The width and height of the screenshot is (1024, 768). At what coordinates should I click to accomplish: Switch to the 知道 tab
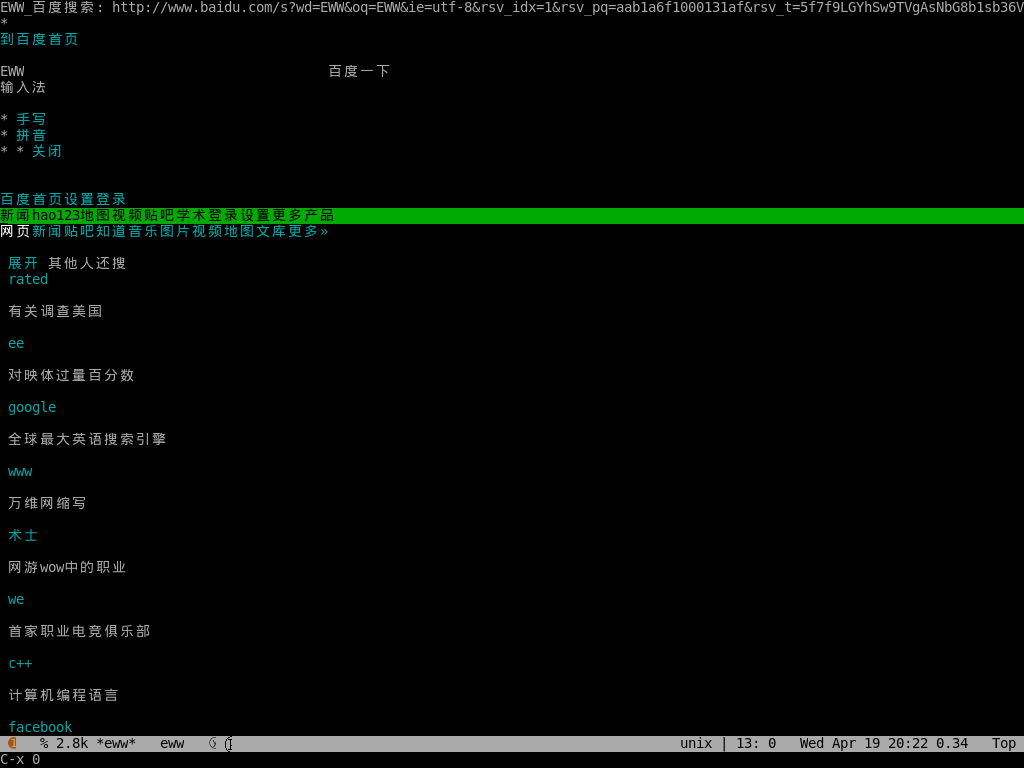pyautogui.click(x=111, y=231)
